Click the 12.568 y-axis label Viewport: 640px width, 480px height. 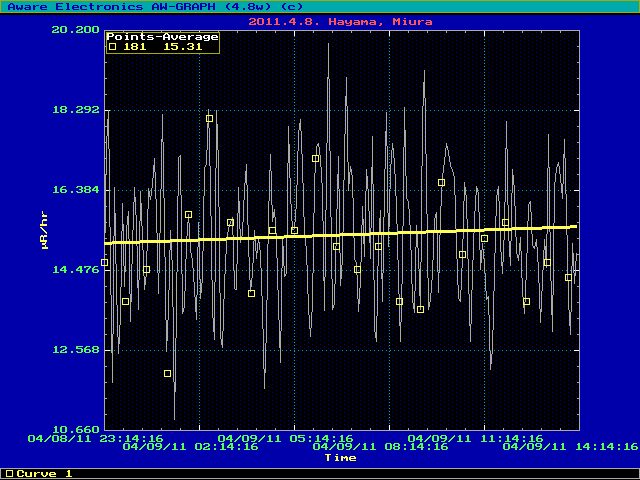click(74, 349)
